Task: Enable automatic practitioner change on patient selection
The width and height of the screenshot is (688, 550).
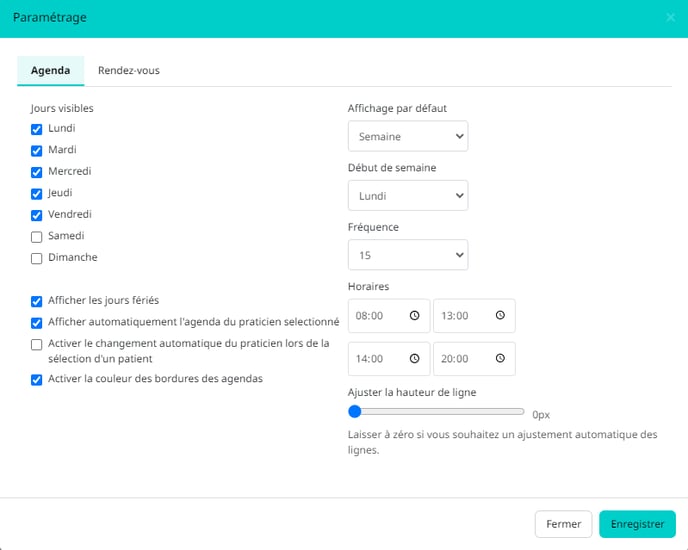Action: click(36, 344)
